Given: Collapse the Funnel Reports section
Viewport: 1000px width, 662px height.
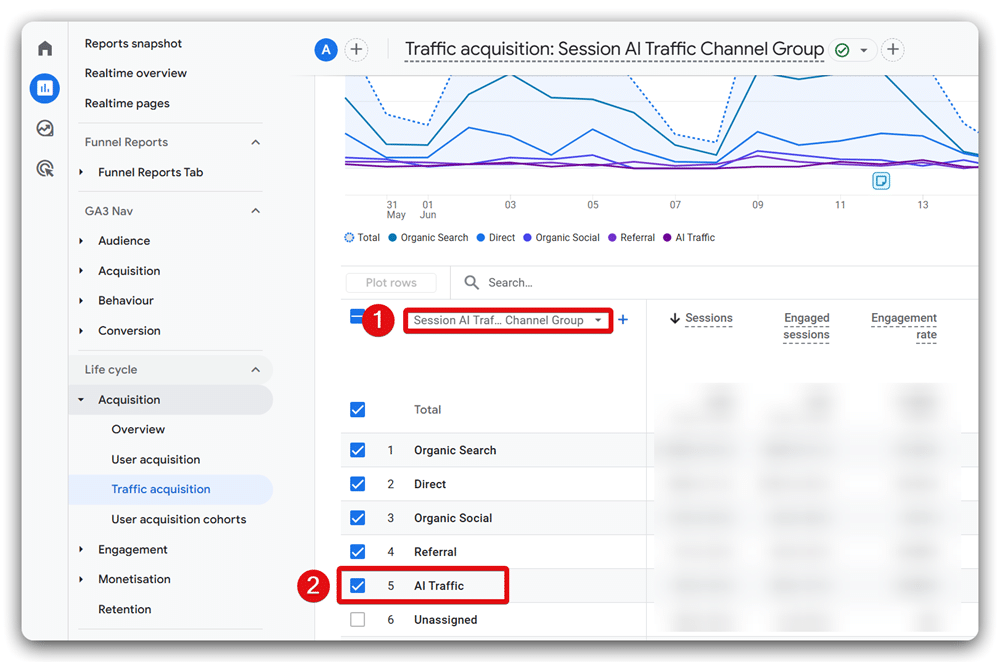Looking at the screenshot, I should [255, 141].
